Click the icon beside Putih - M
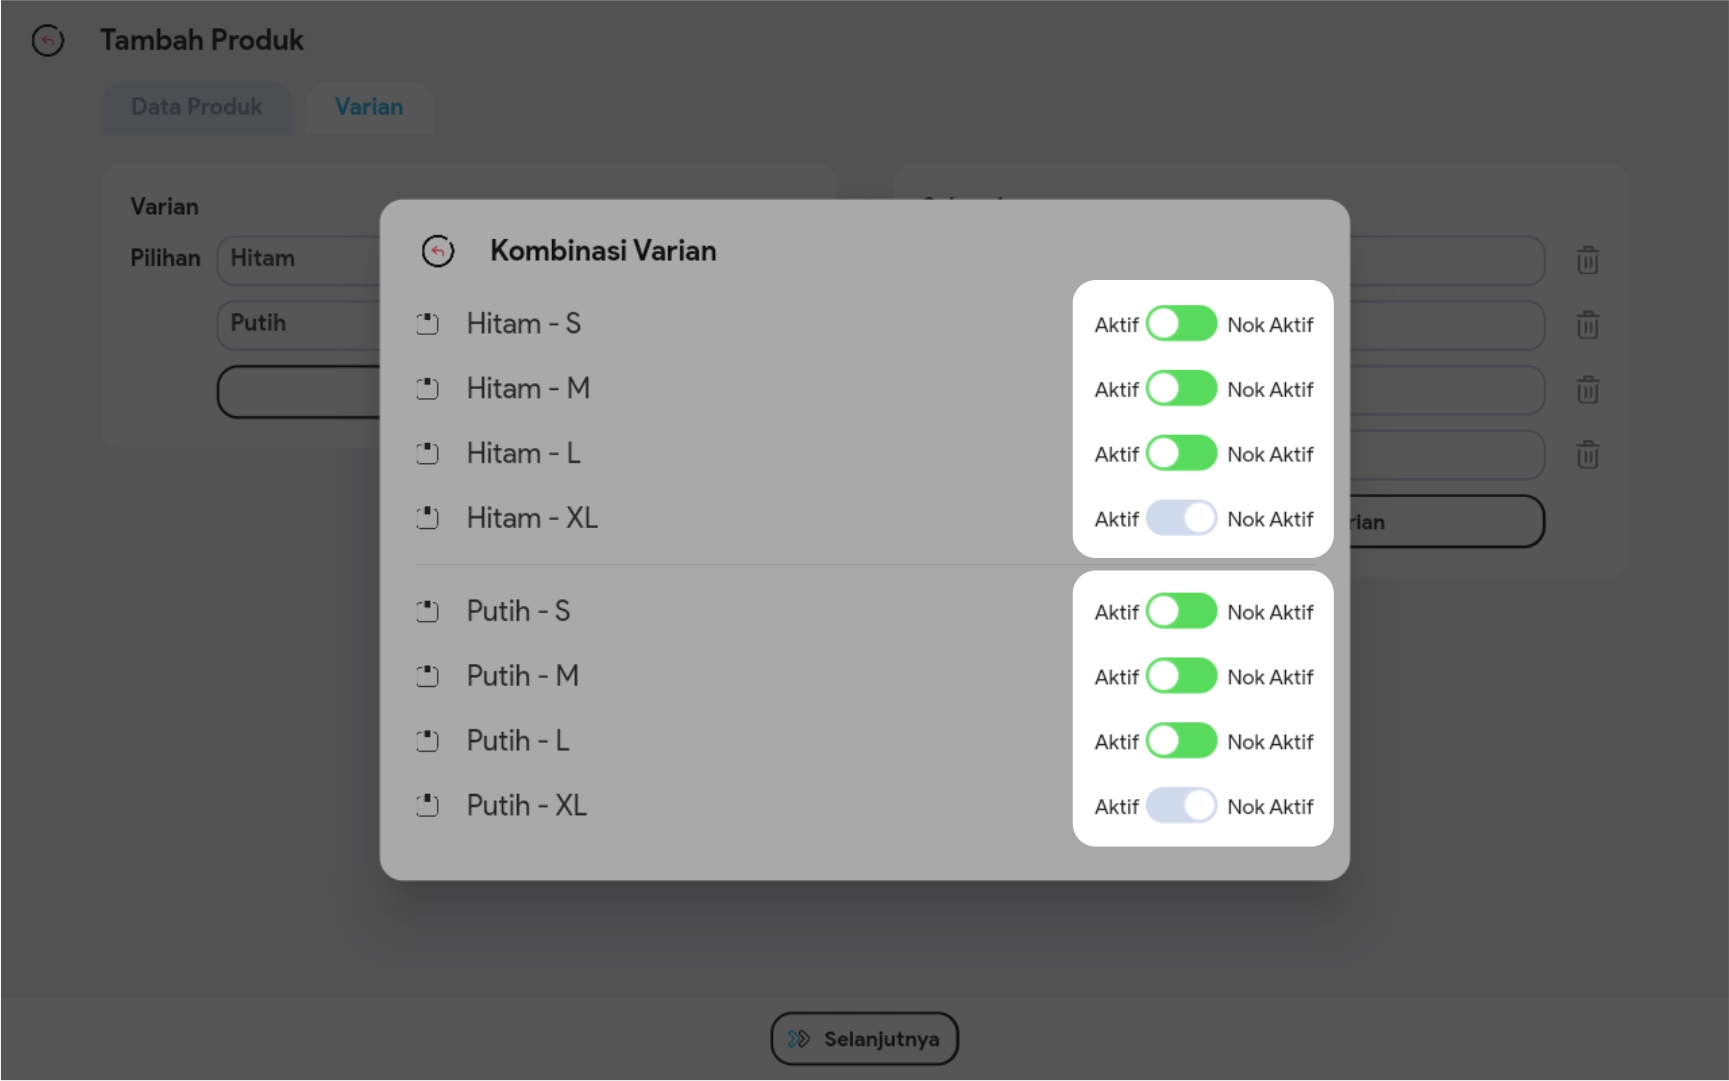The width and height of the screenshot is (1729, 1081). pyautogui.click(x=427, y=676)
